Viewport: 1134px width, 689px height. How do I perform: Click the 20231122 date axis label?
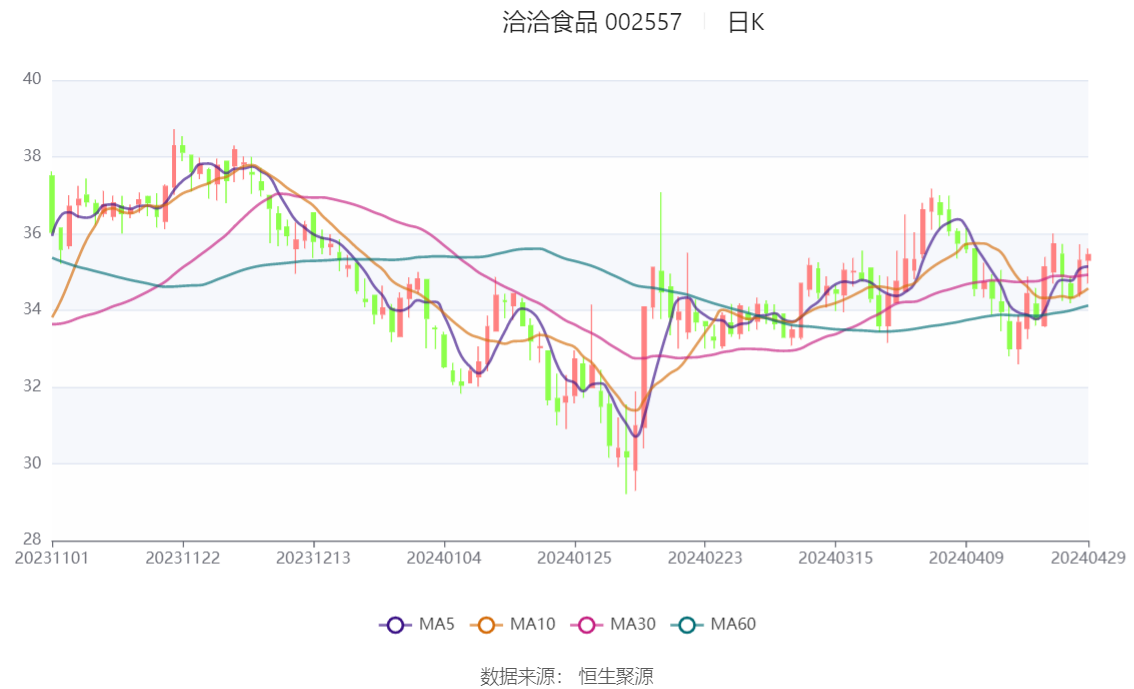pos(182,557)
